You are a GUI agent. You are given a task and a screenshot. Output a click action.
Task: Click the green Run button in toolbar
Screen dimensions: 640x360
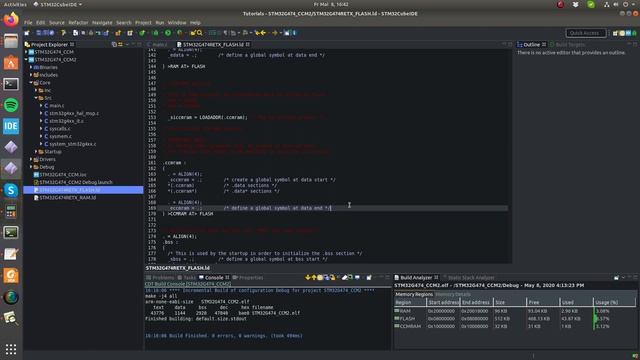[x=168, y=33]
